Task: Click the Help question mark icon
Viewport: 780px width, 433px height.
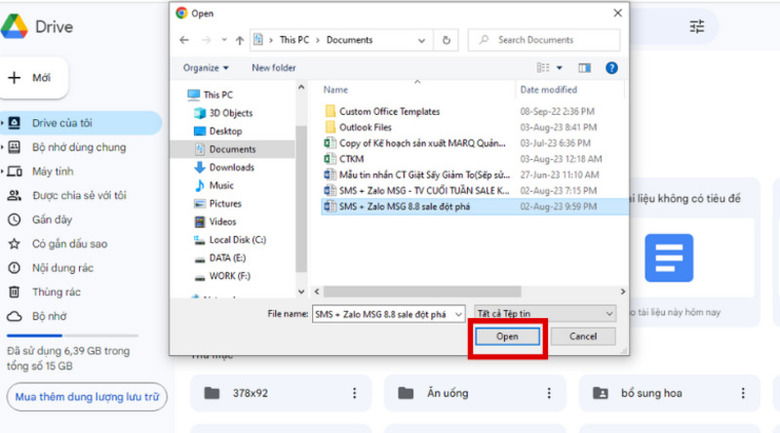Action: (611, 68)
